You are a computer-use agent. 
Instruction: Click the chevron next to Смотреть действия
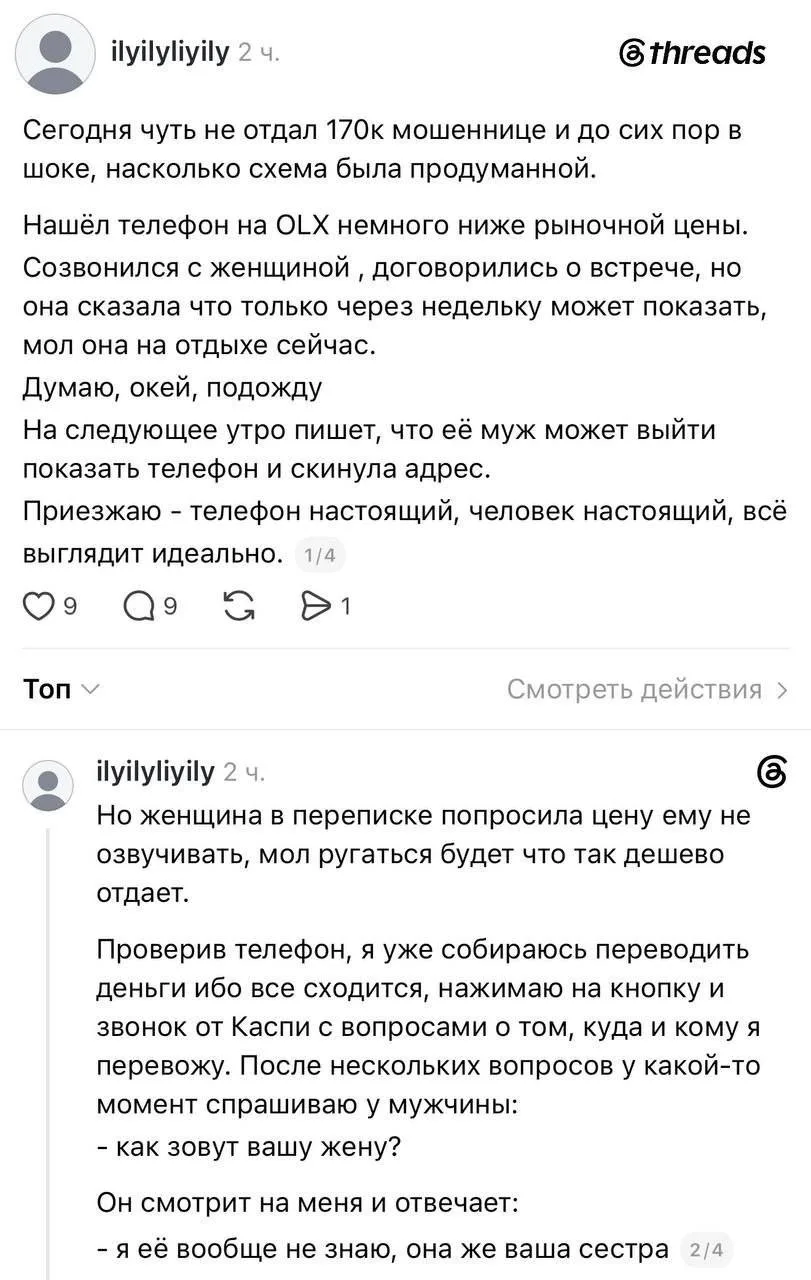point(781,689)
